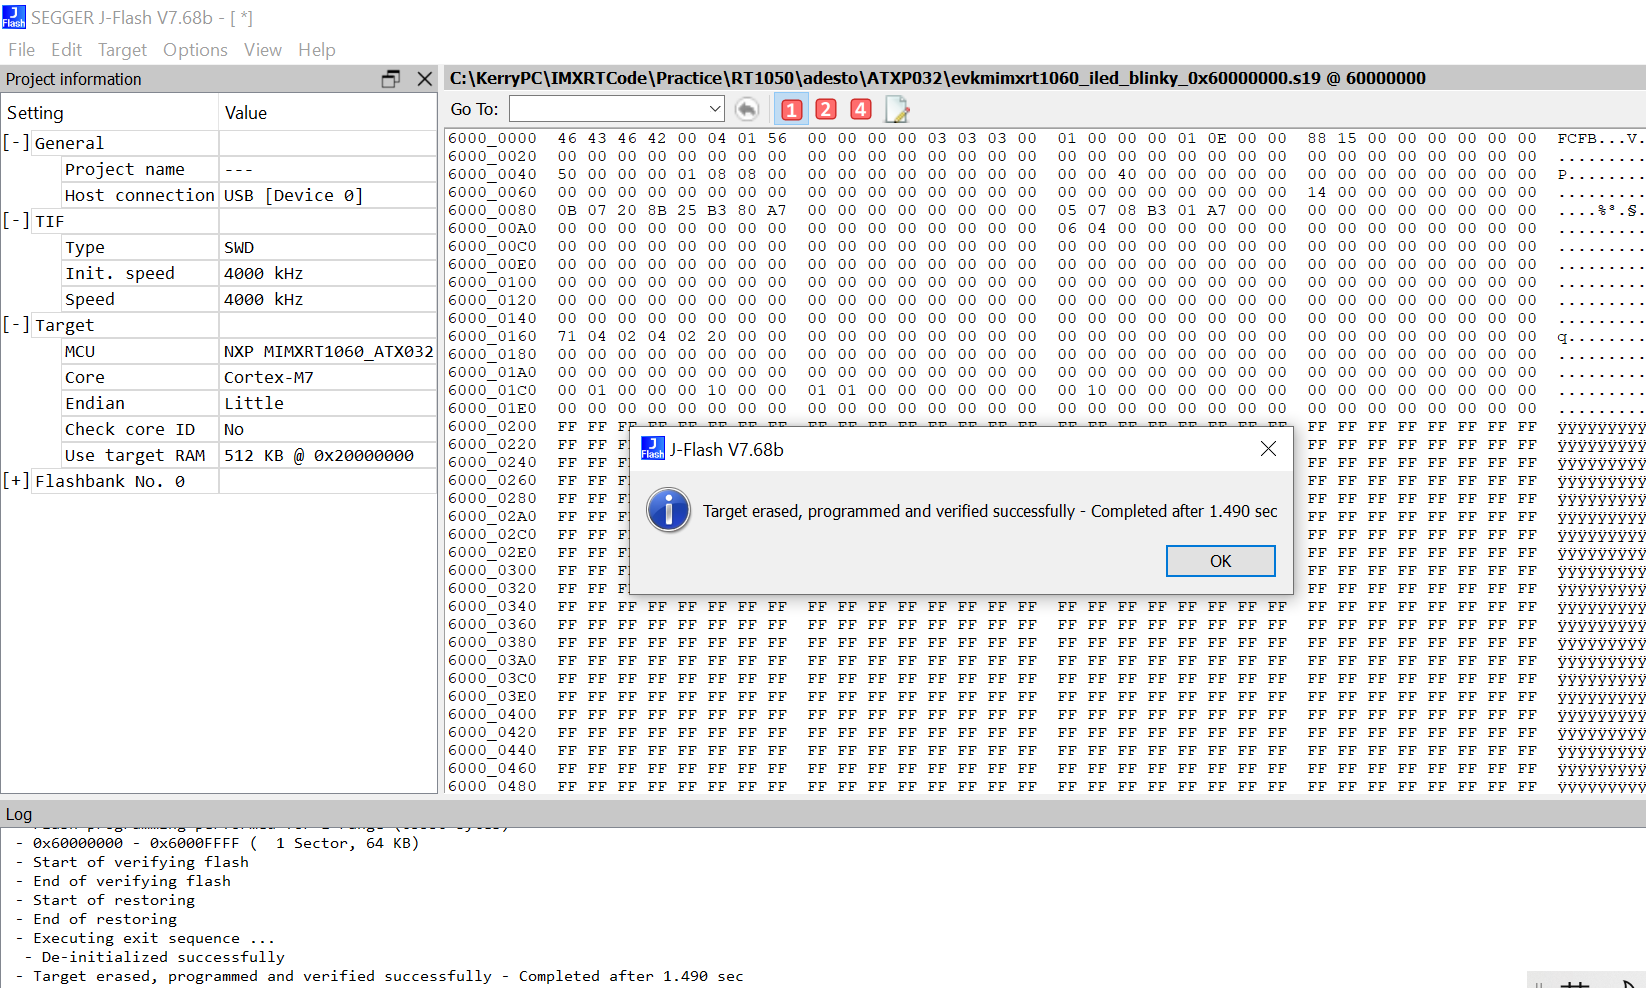The width and height of the screenshot is (1646, 988).
Task: Select the 2-byte column display icon
Action: [x=826, y=109]
